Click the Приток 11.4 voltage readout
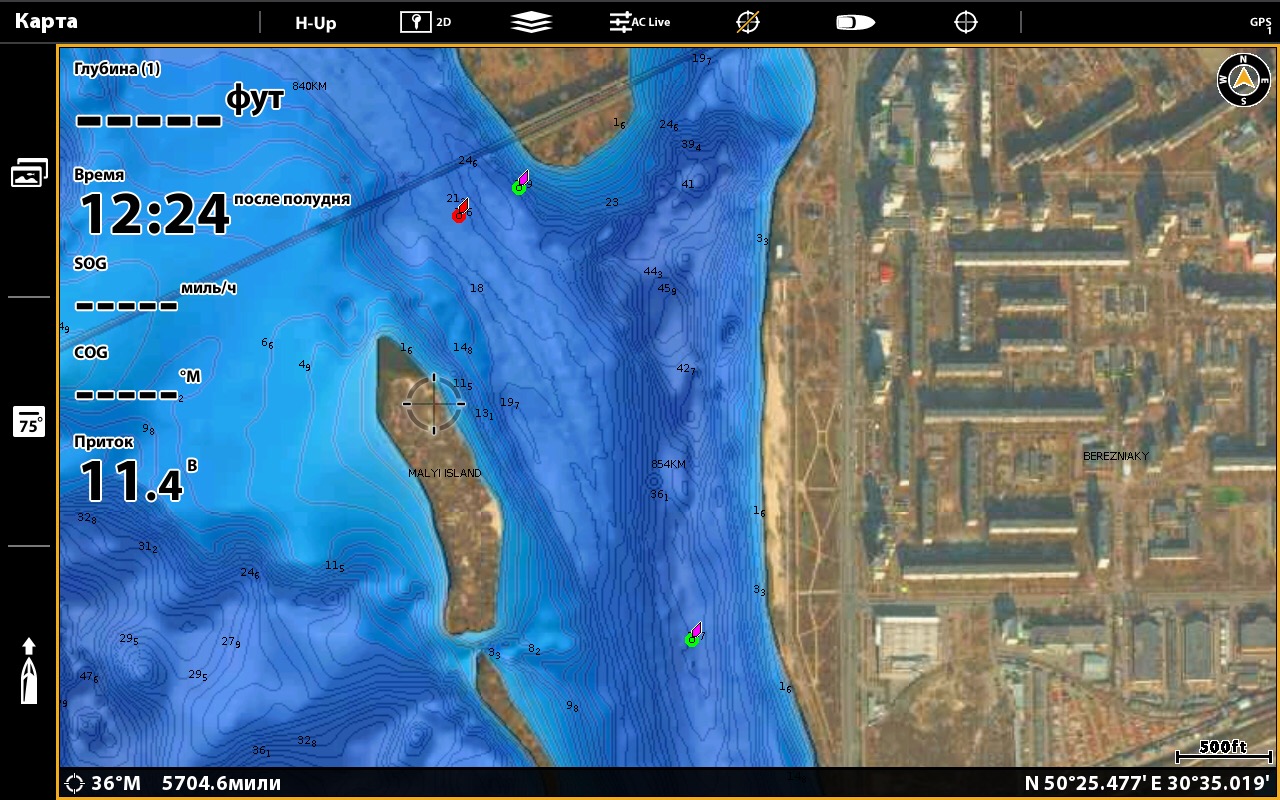1280x800 pixels. 132,482
